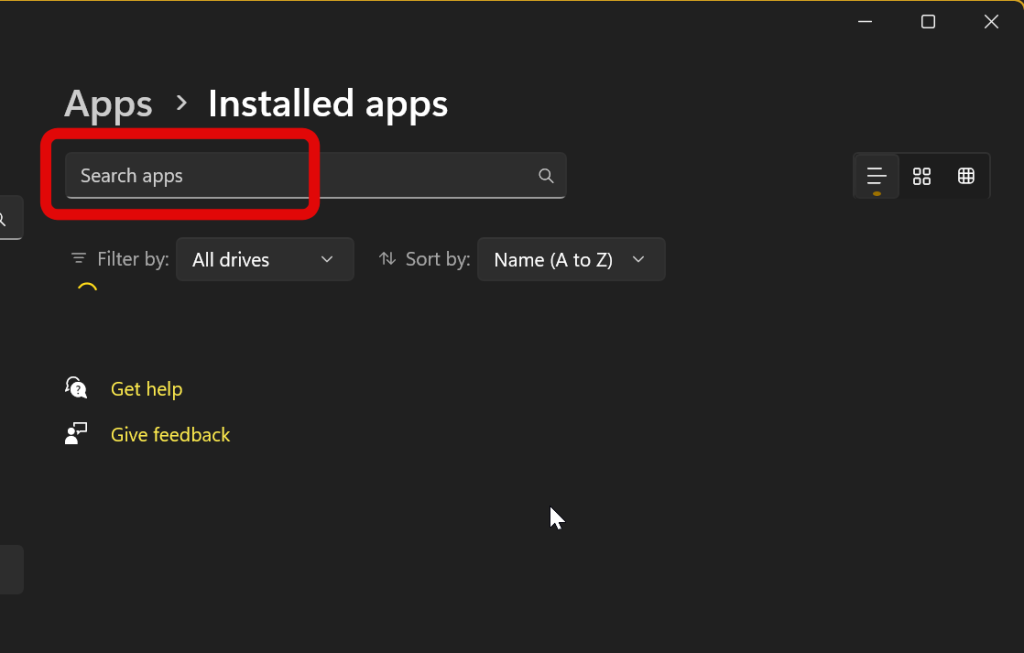Switch to grid view layout icon

(922, 176)
